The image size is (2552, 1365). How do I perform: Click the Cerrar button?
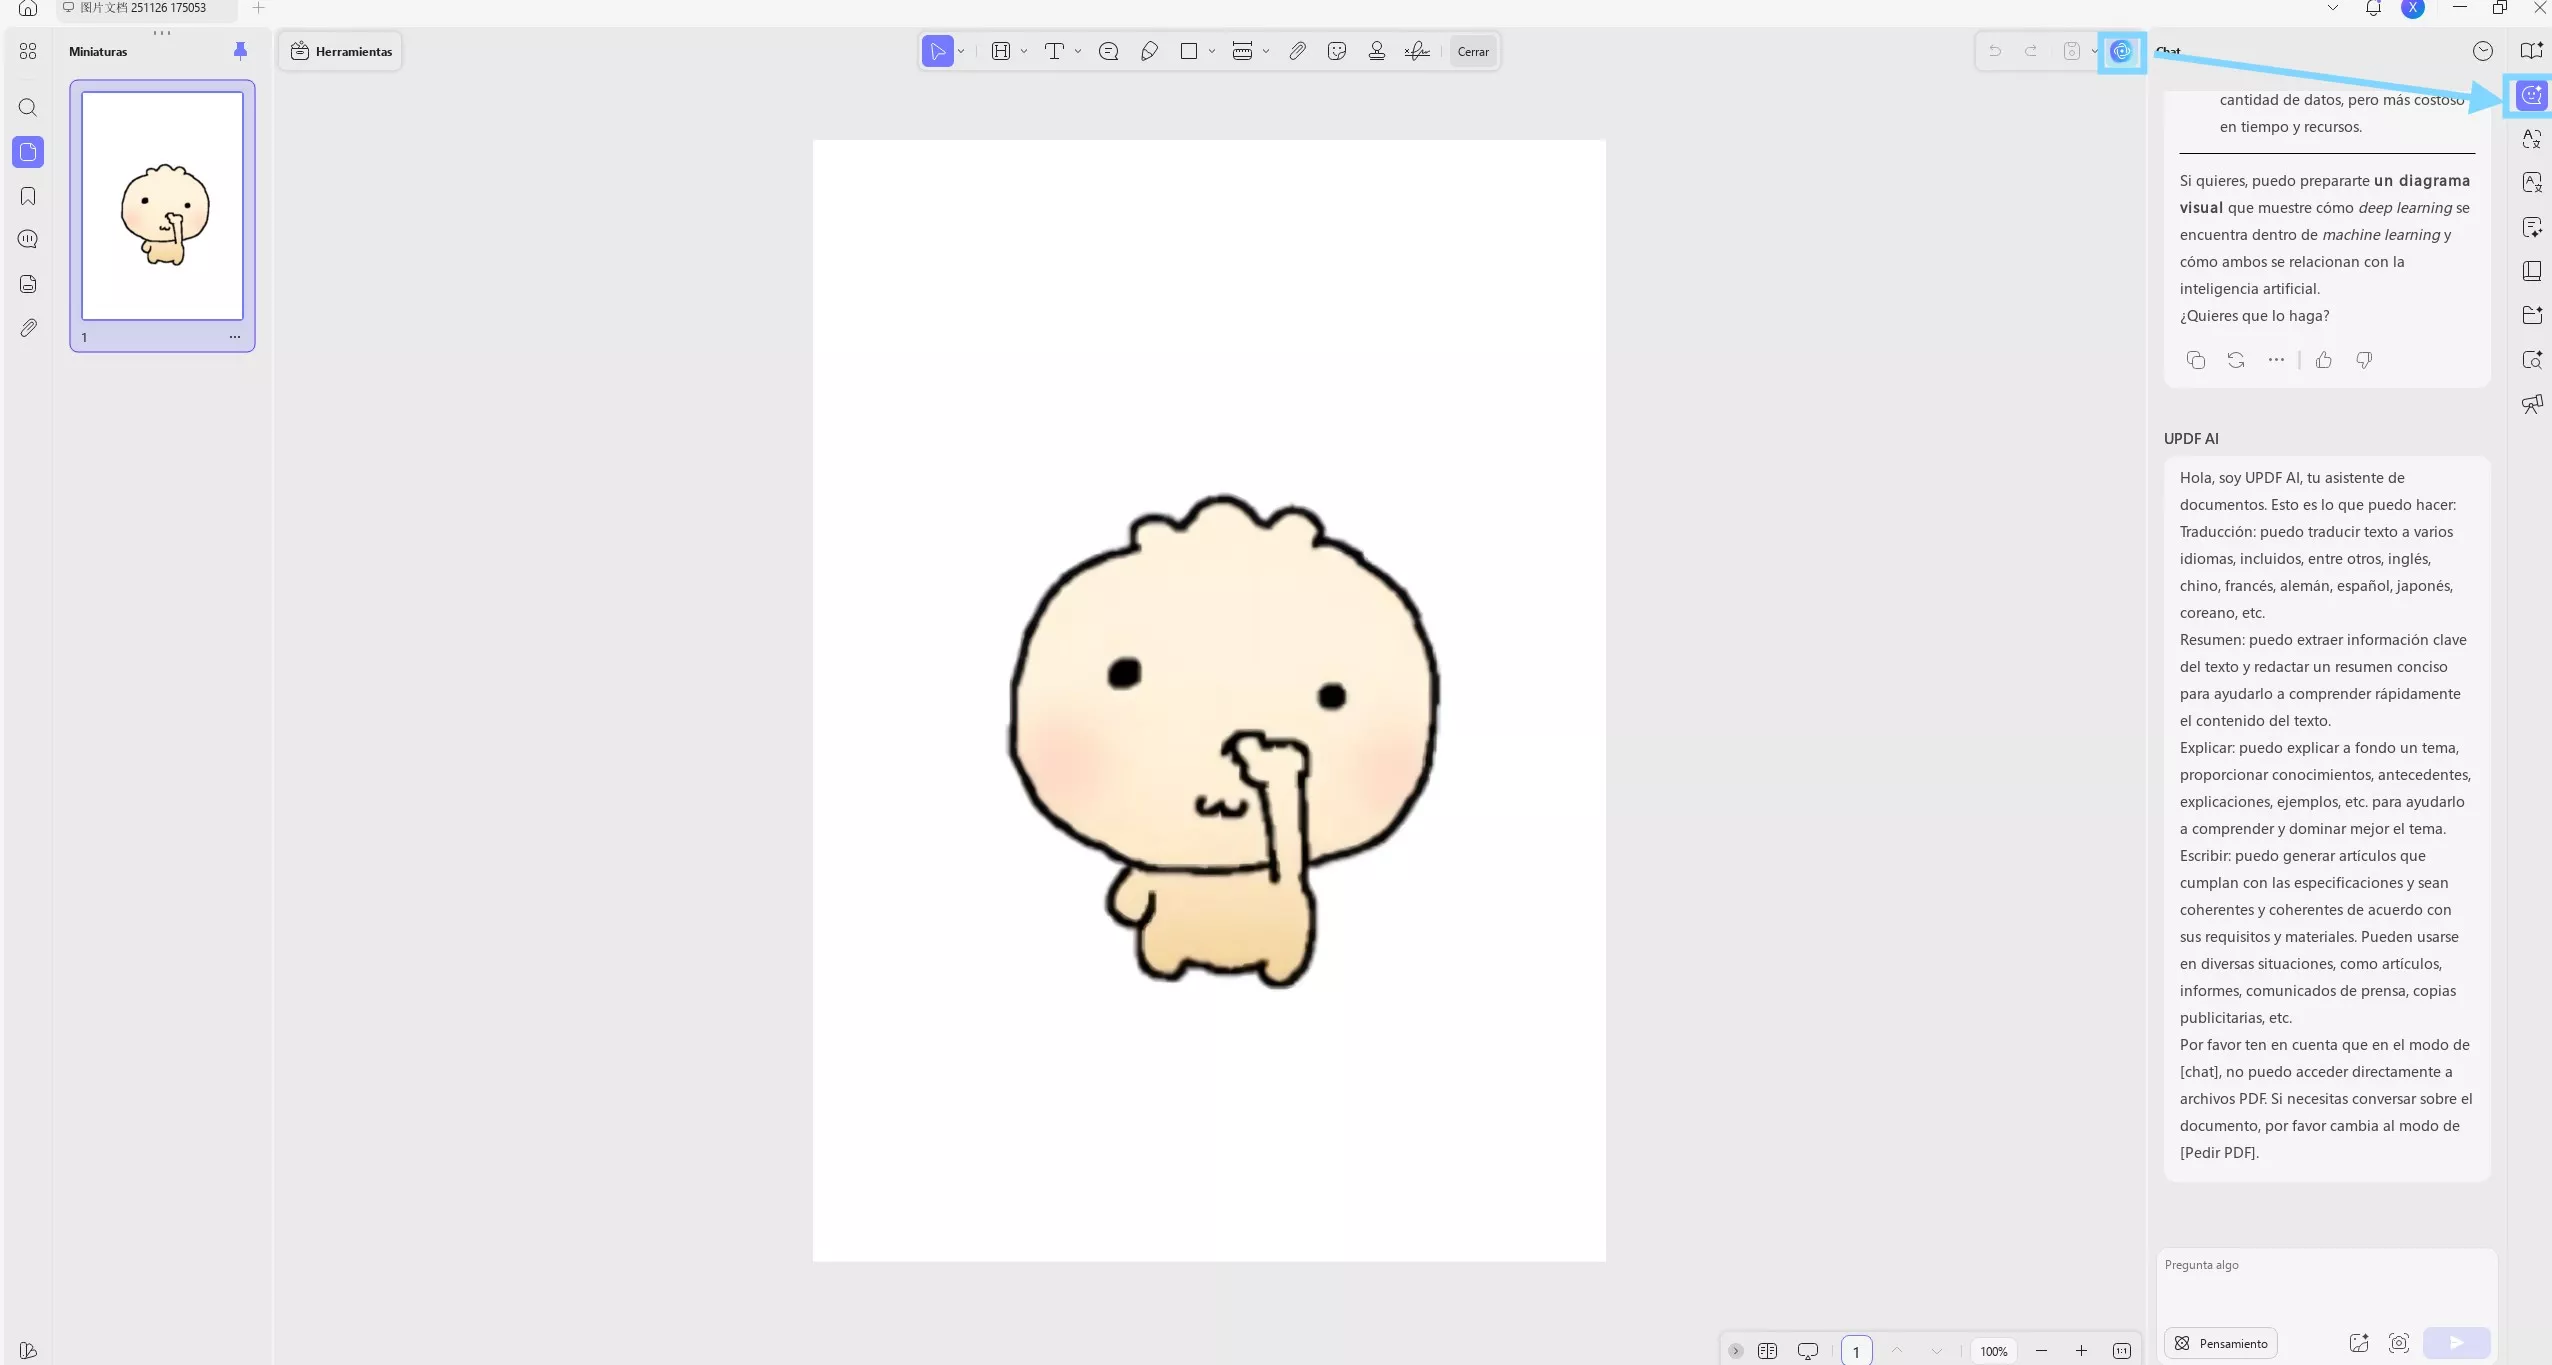click(x=1473, y=51)
